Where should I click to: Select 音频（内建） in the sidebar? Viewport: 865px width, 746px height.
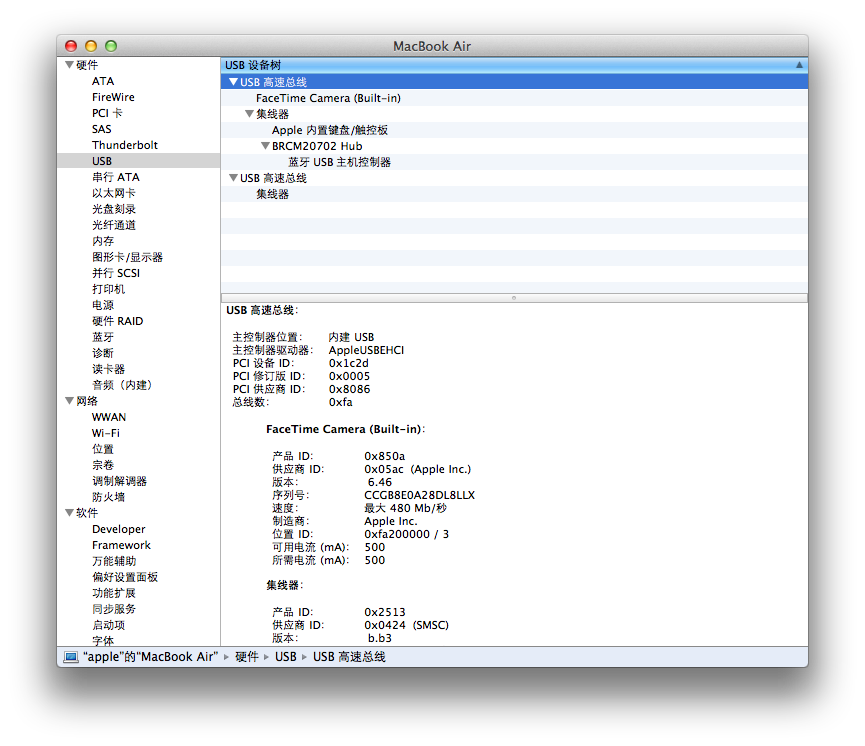[122, 385]
